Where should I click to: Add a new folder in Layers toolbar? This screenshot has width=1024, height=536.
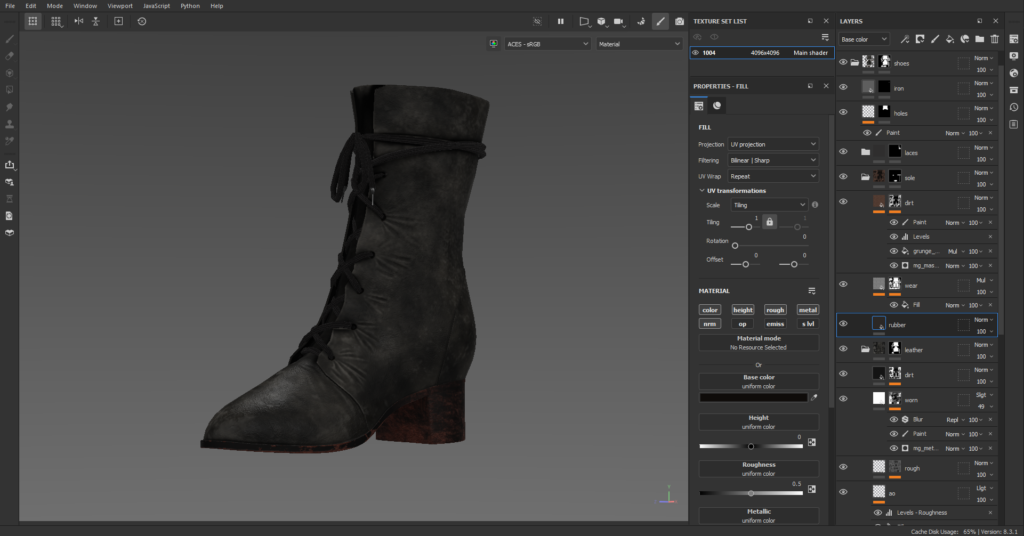(x=980, y=39)
